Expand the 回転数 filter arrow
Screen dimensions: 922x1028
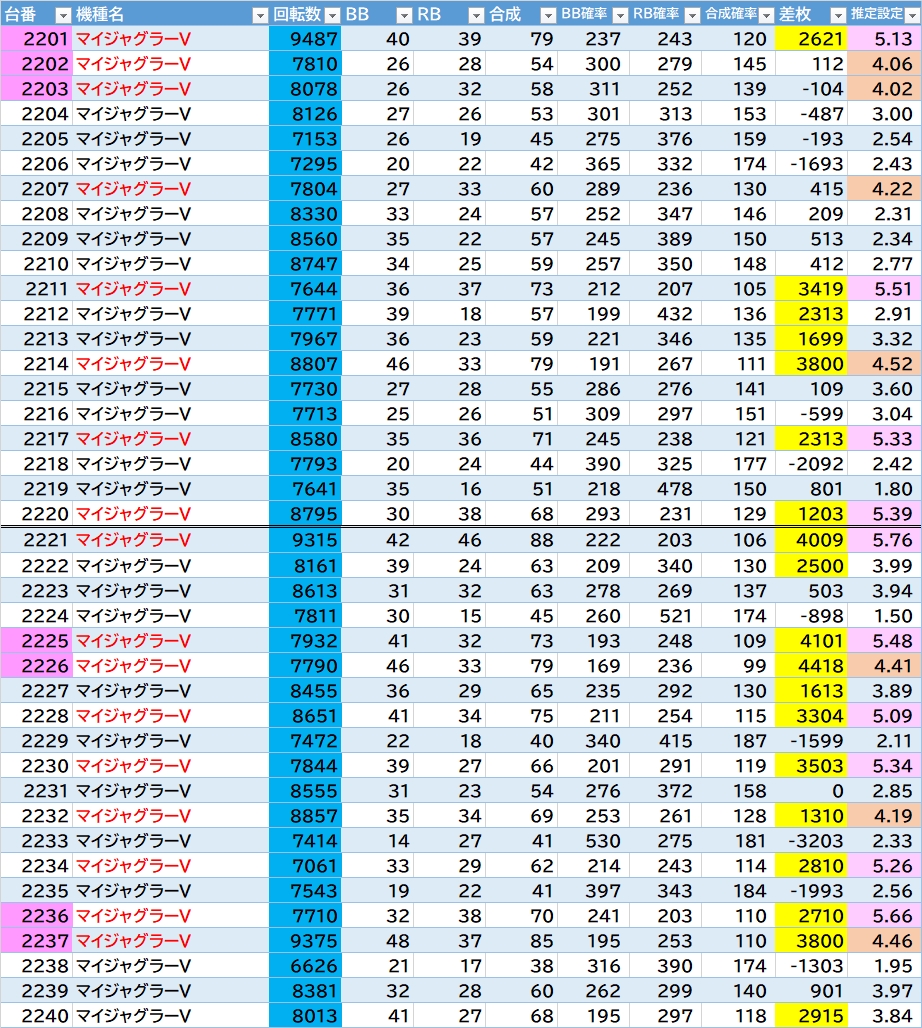[331, 15]
